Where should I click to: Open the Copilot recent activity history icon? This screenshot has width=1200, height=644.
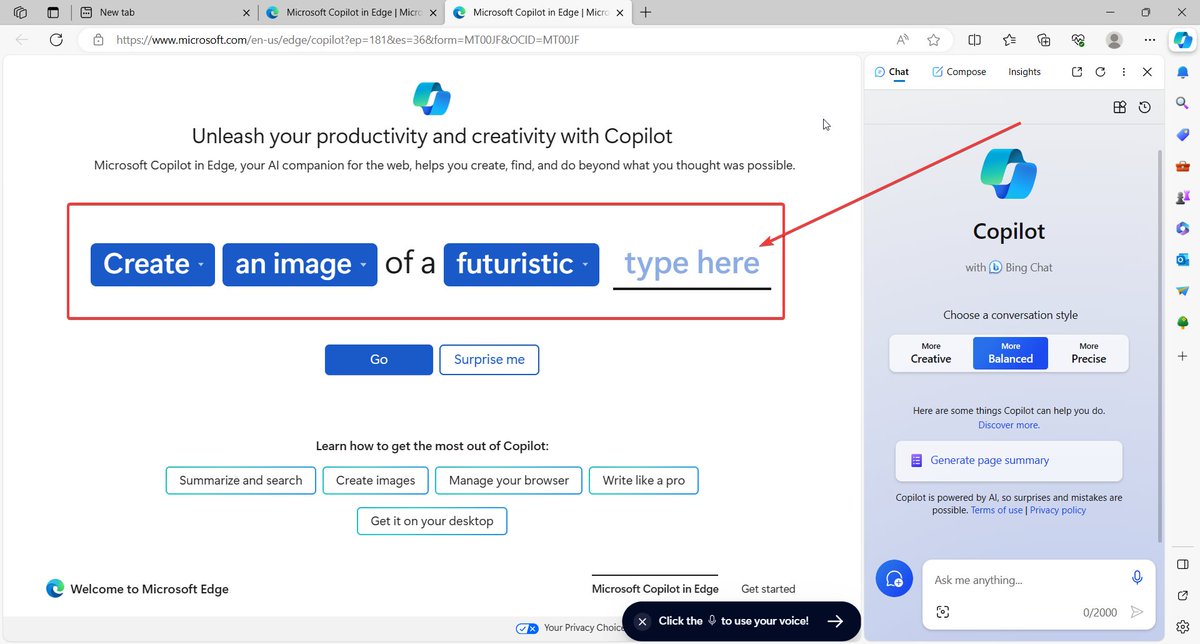[1145, 107]
